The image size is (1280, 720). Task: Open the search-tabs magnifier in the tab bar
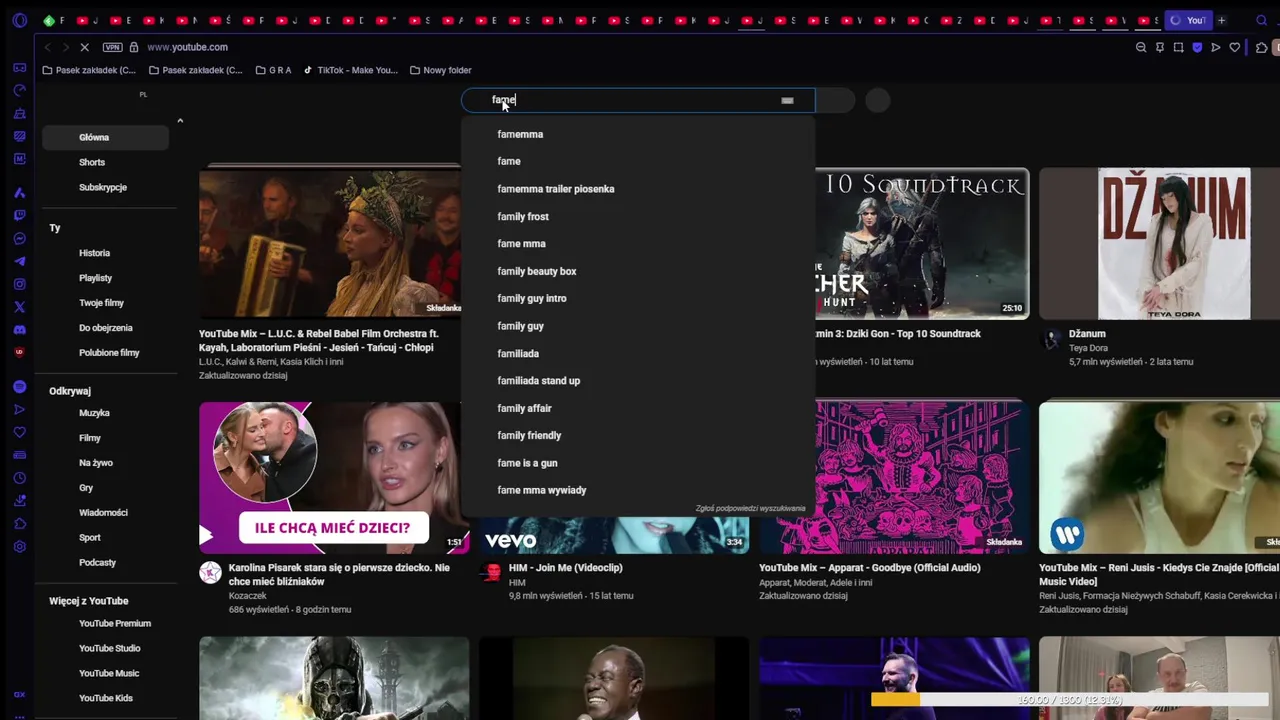click(x=1263, y=20)
